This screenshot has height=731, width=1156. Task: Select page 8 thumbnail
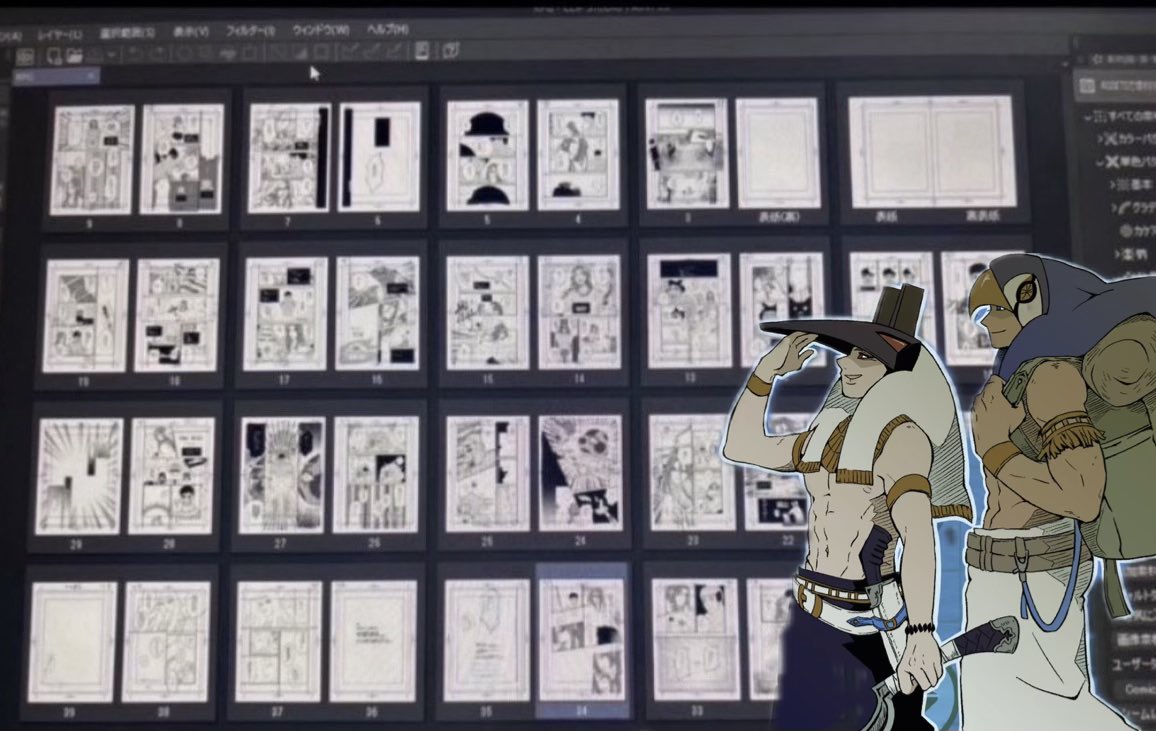tap(181, 158)
